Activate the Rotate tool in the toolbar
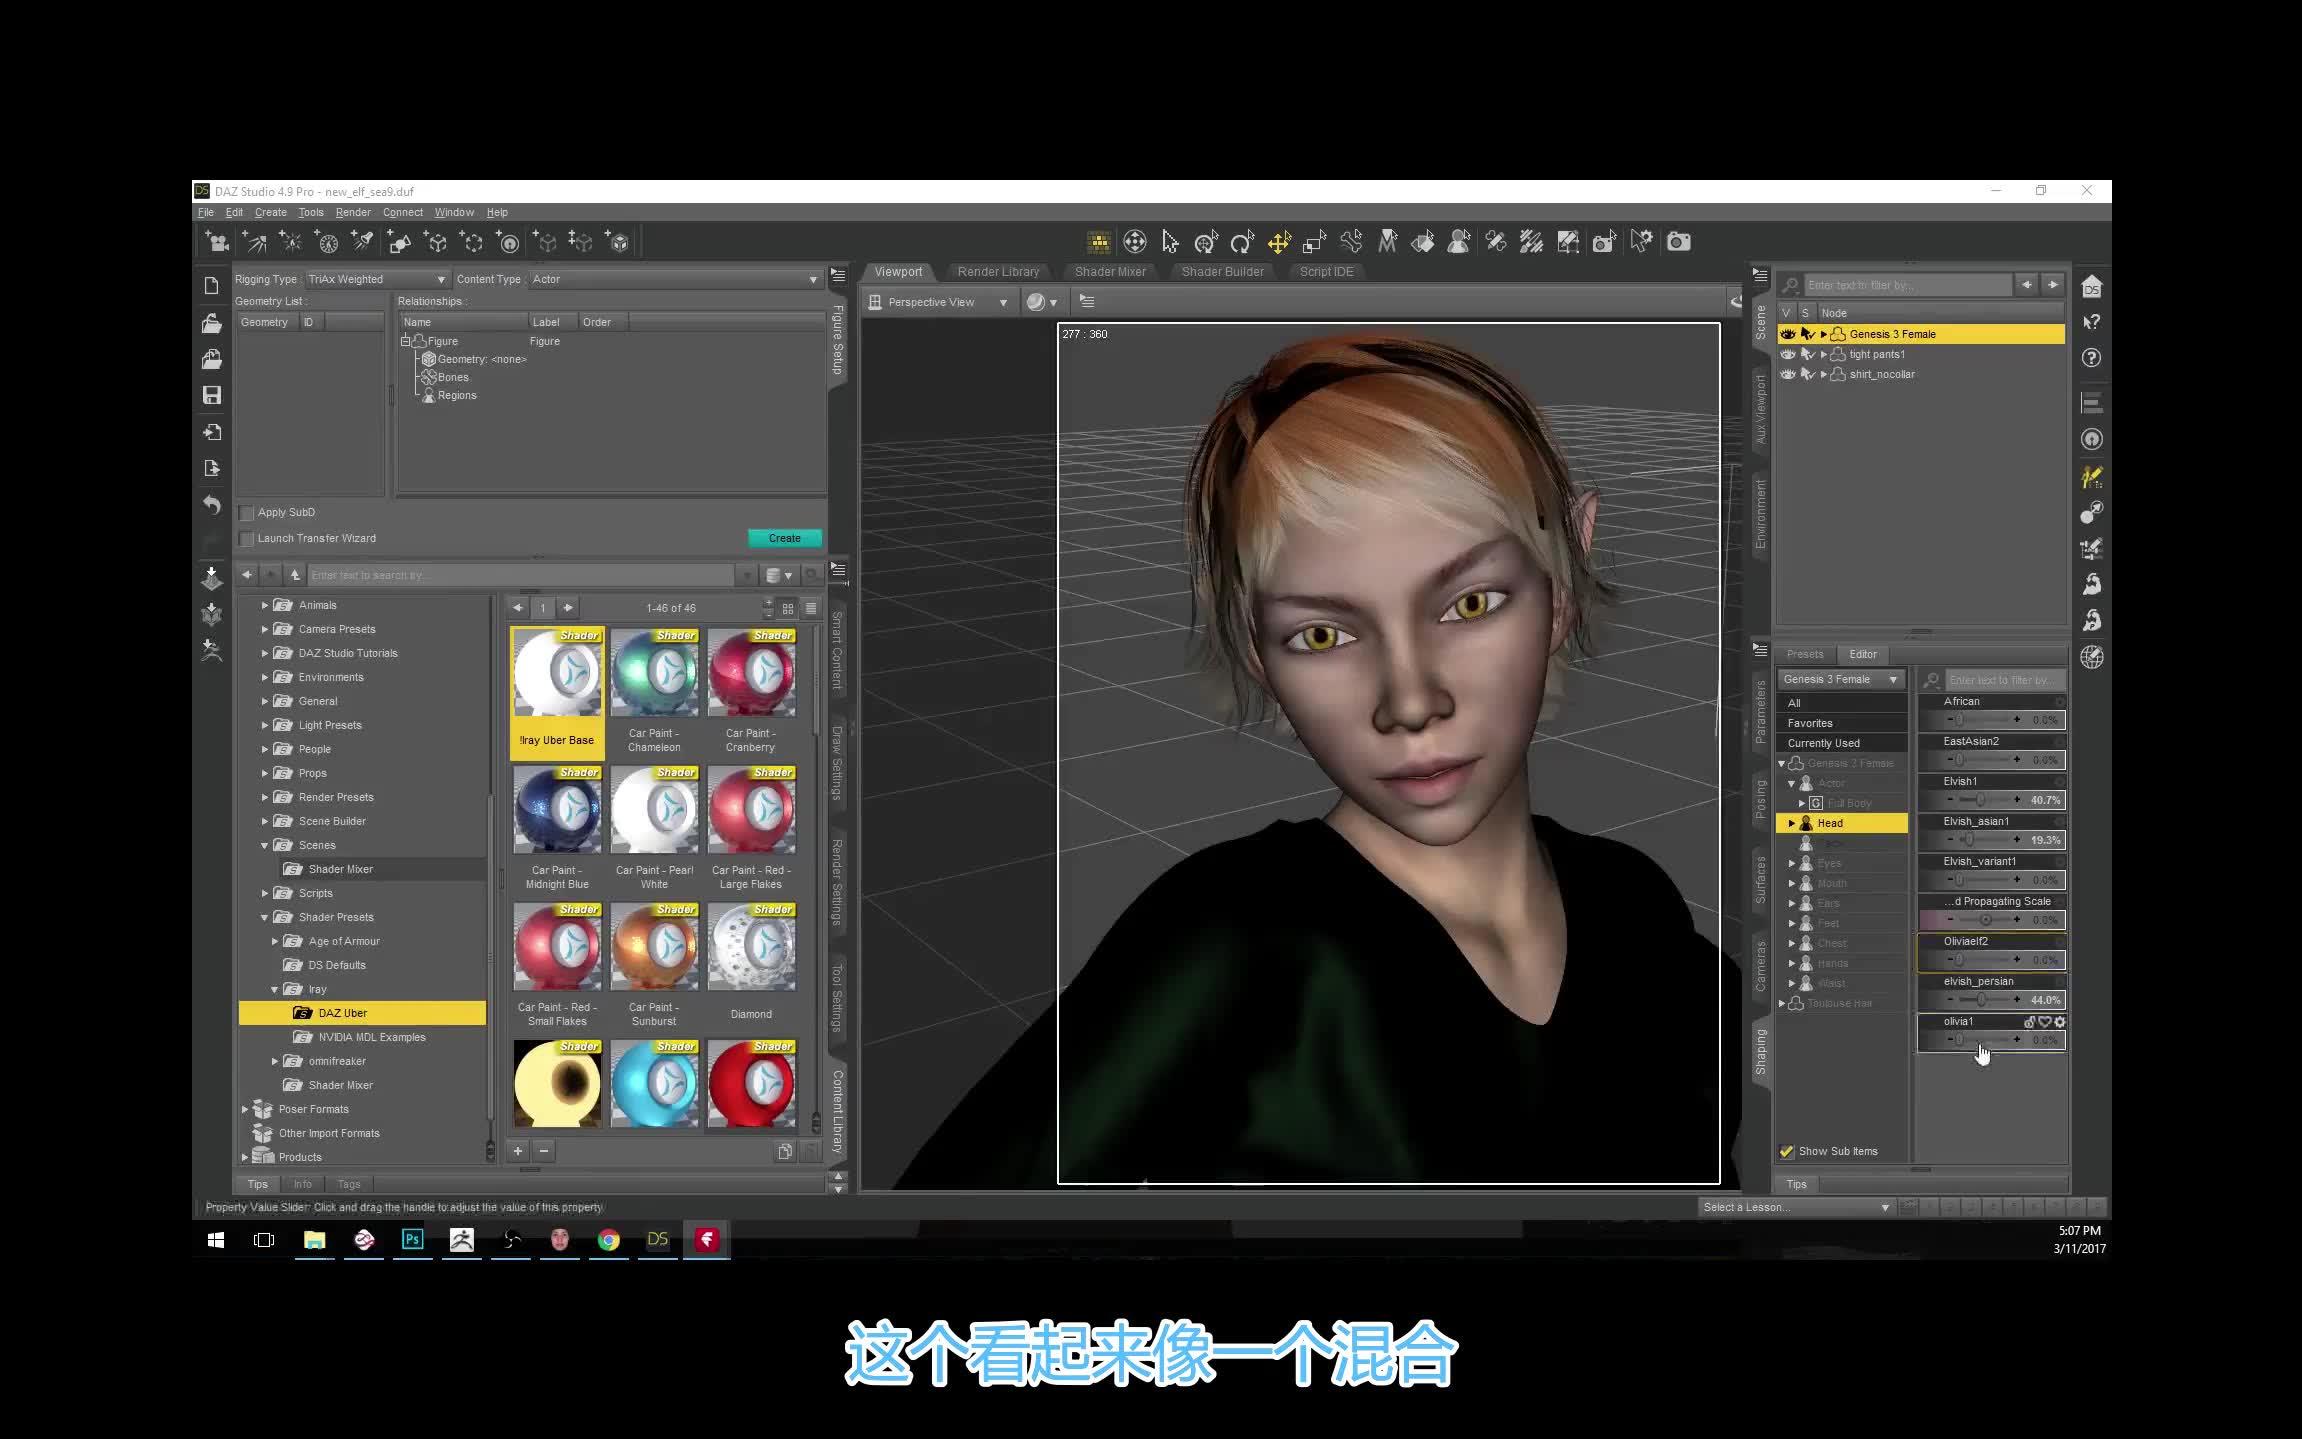Screen dimensions: 2302x1439 (1241, 242)
